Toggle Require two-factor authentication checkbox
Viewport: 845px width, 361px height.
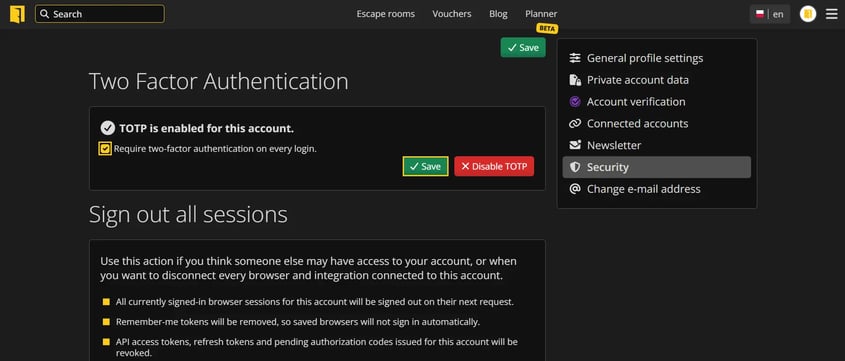105,148
